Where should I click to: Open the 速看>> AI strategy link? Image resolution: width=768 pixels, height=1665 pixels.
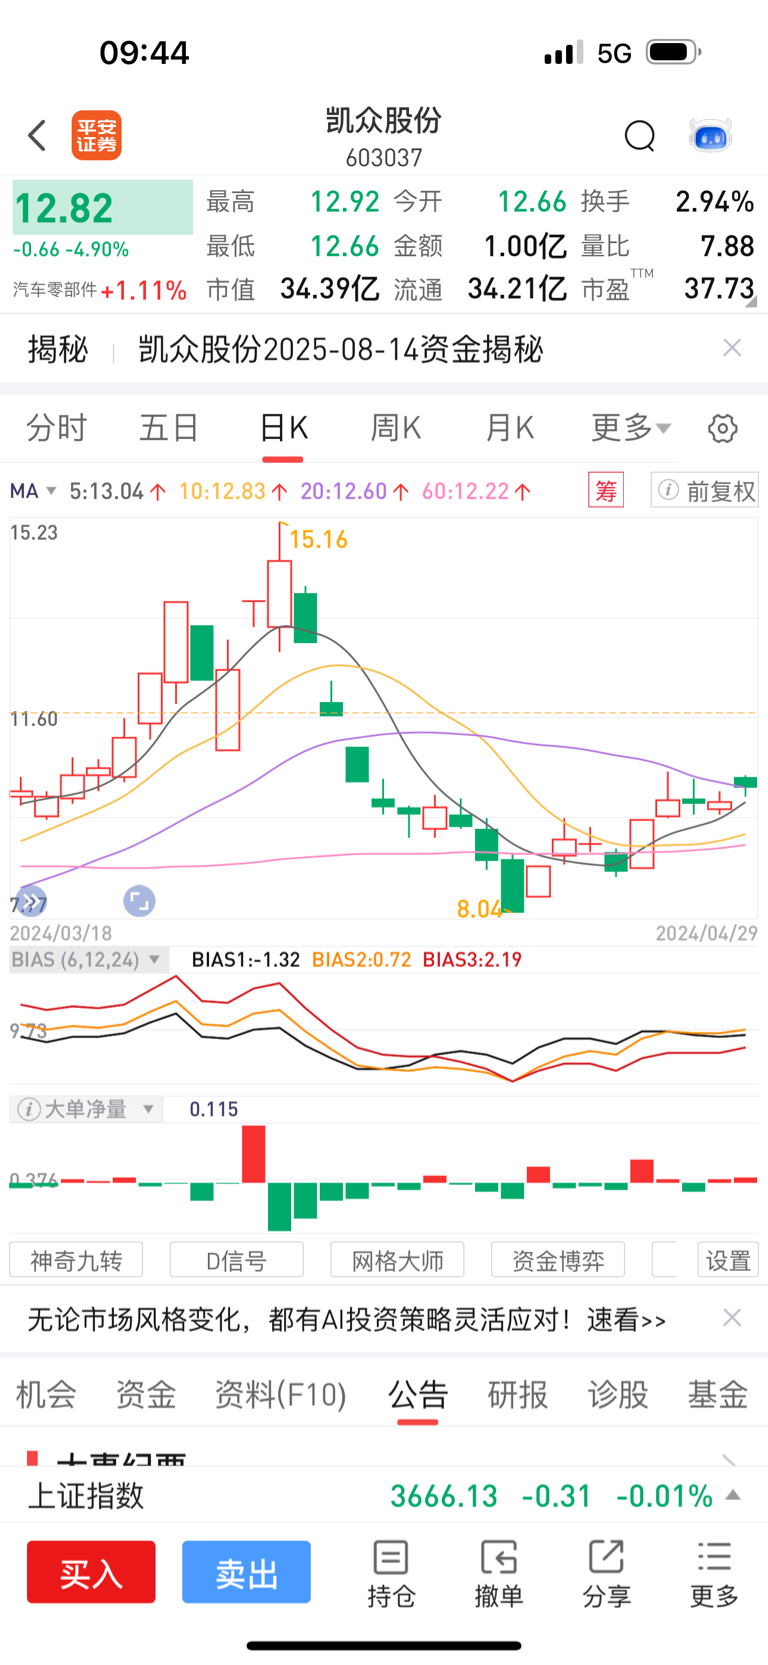(626, 1319)
